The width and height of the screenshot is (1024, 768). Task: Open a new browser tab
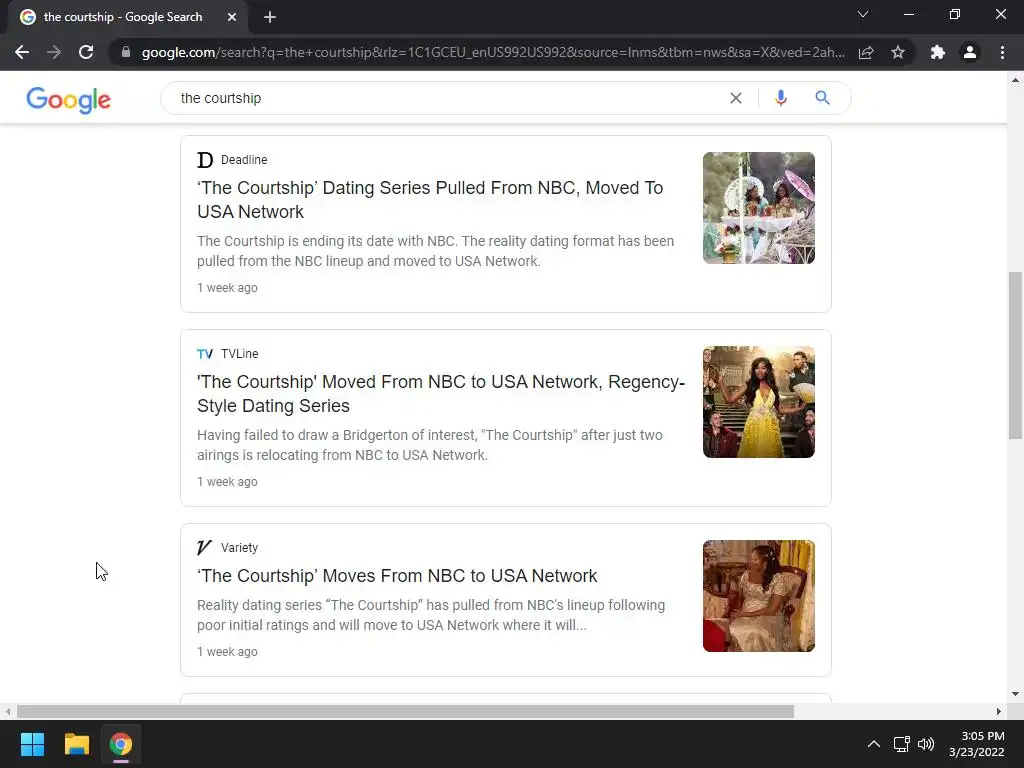[x=270, y=17]
